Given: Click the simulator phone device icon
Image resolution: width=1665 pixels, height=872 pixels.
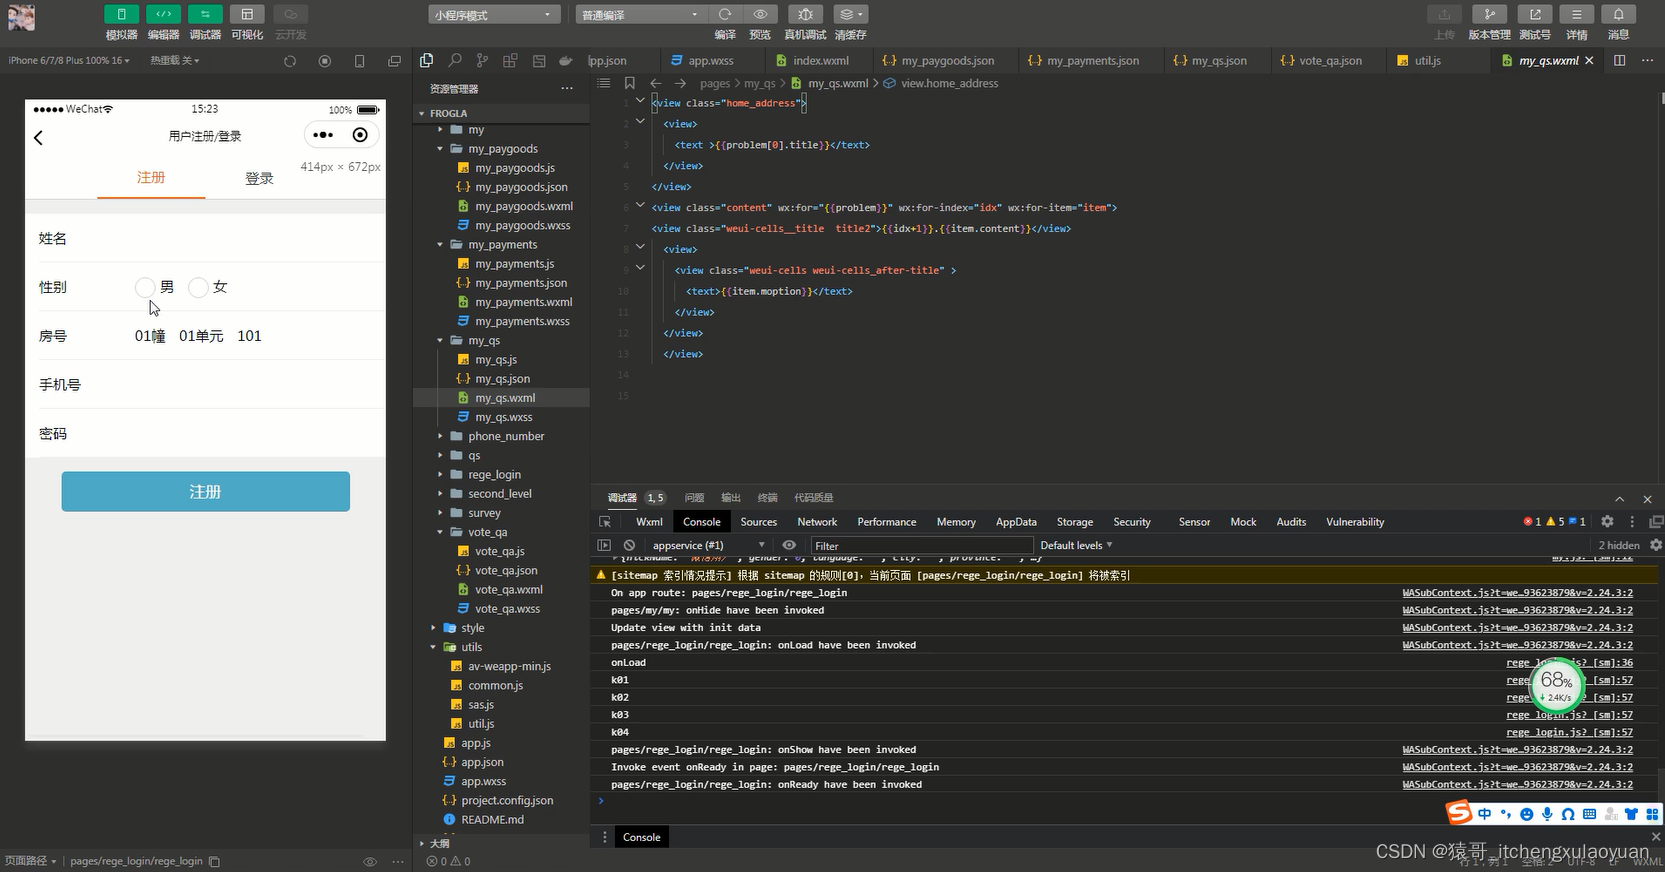Looking at the screenshot, I should [360, 61].
